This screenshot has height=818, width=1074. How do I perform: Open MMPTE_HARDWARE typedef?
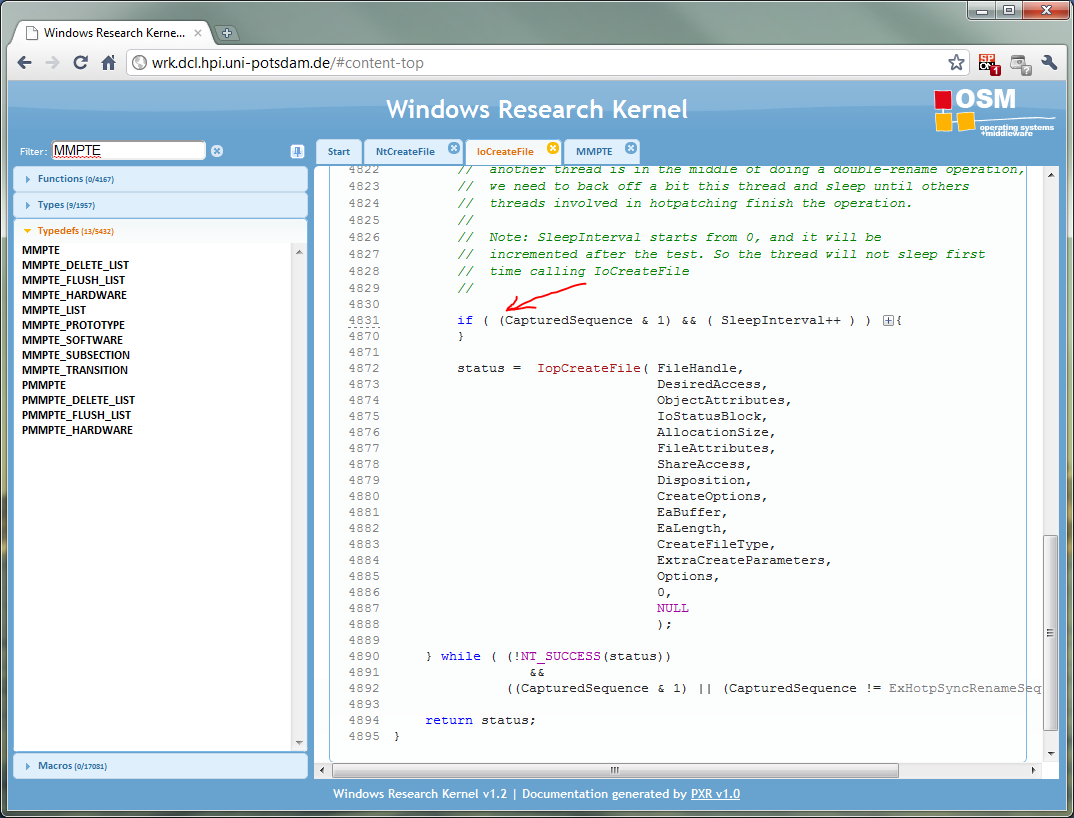pos(74,295)
